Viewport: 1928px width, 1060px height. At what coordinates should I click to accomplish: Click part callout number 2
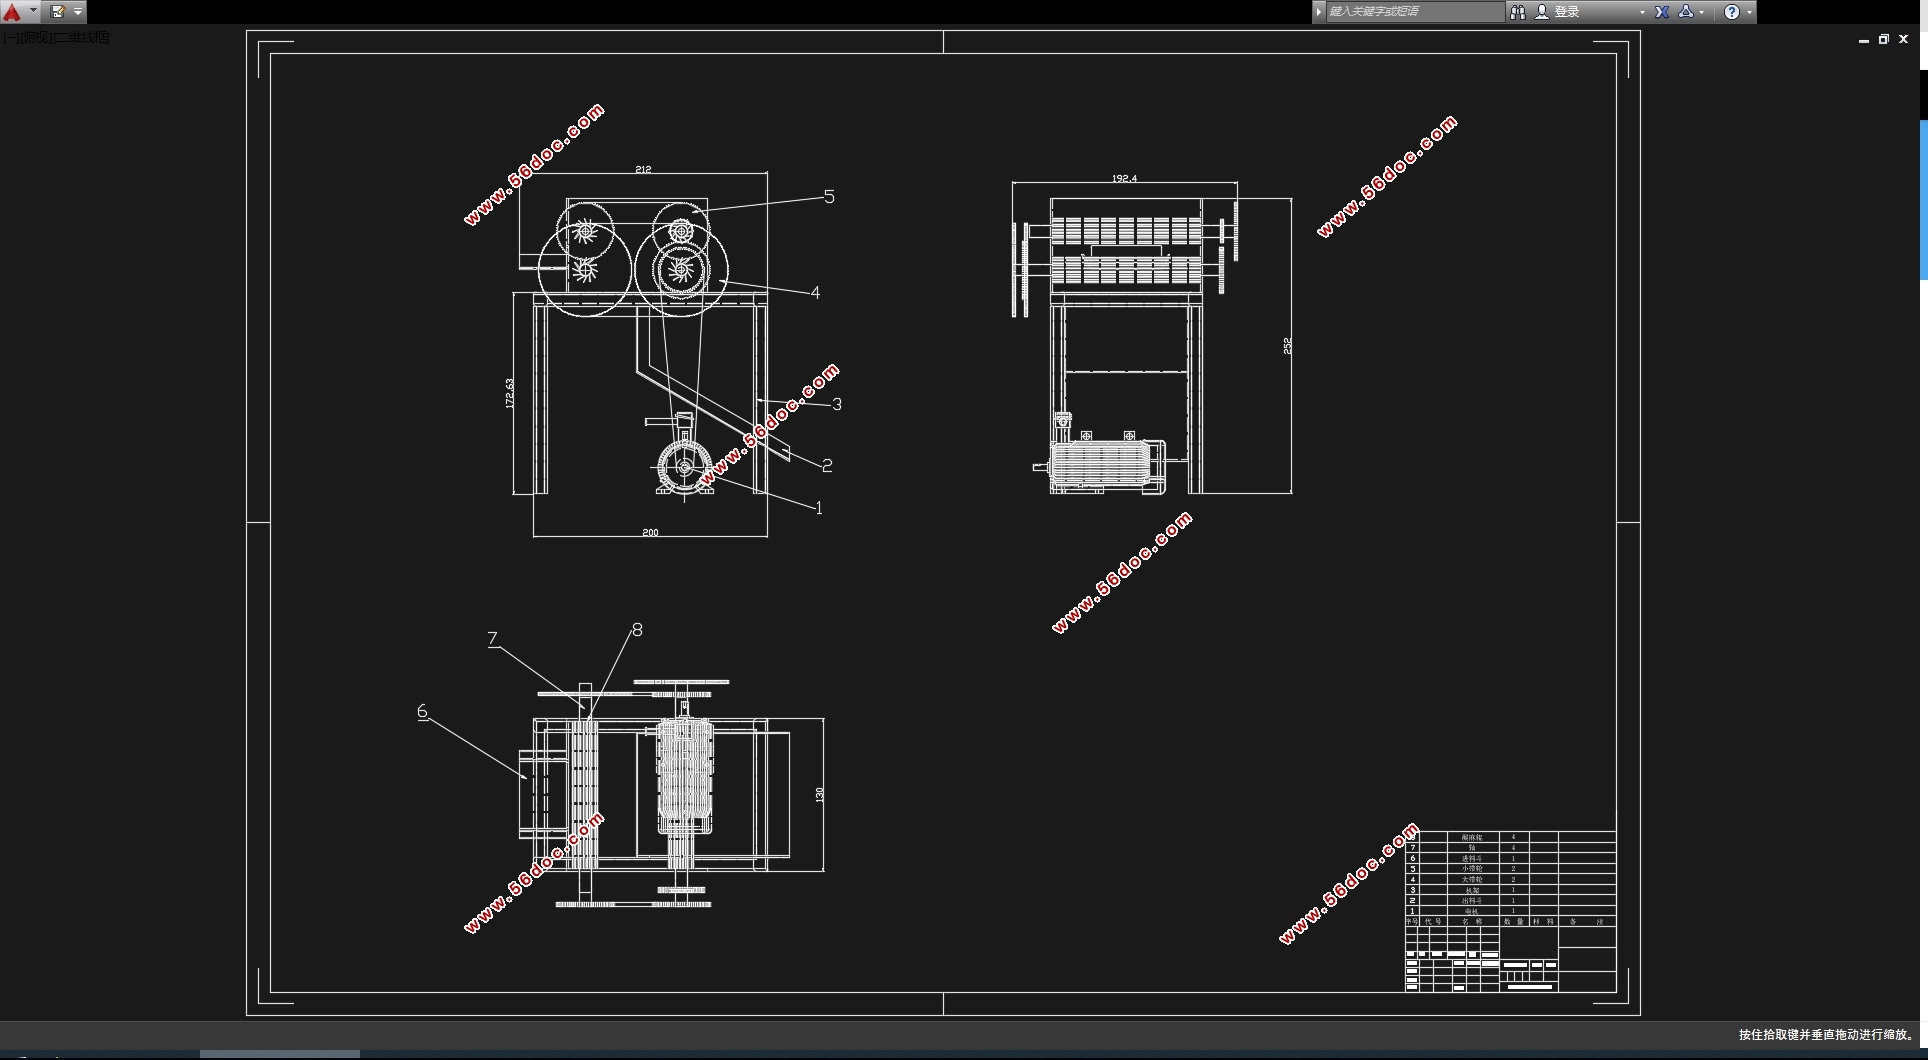point(827,465)
